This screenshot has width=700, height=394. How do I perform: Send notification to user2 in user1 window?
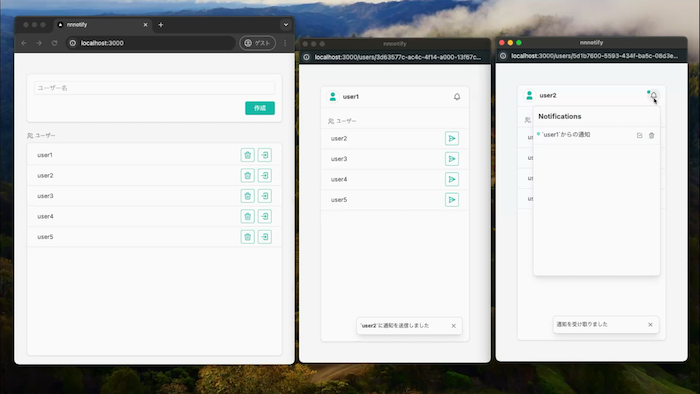coord(452,138)
